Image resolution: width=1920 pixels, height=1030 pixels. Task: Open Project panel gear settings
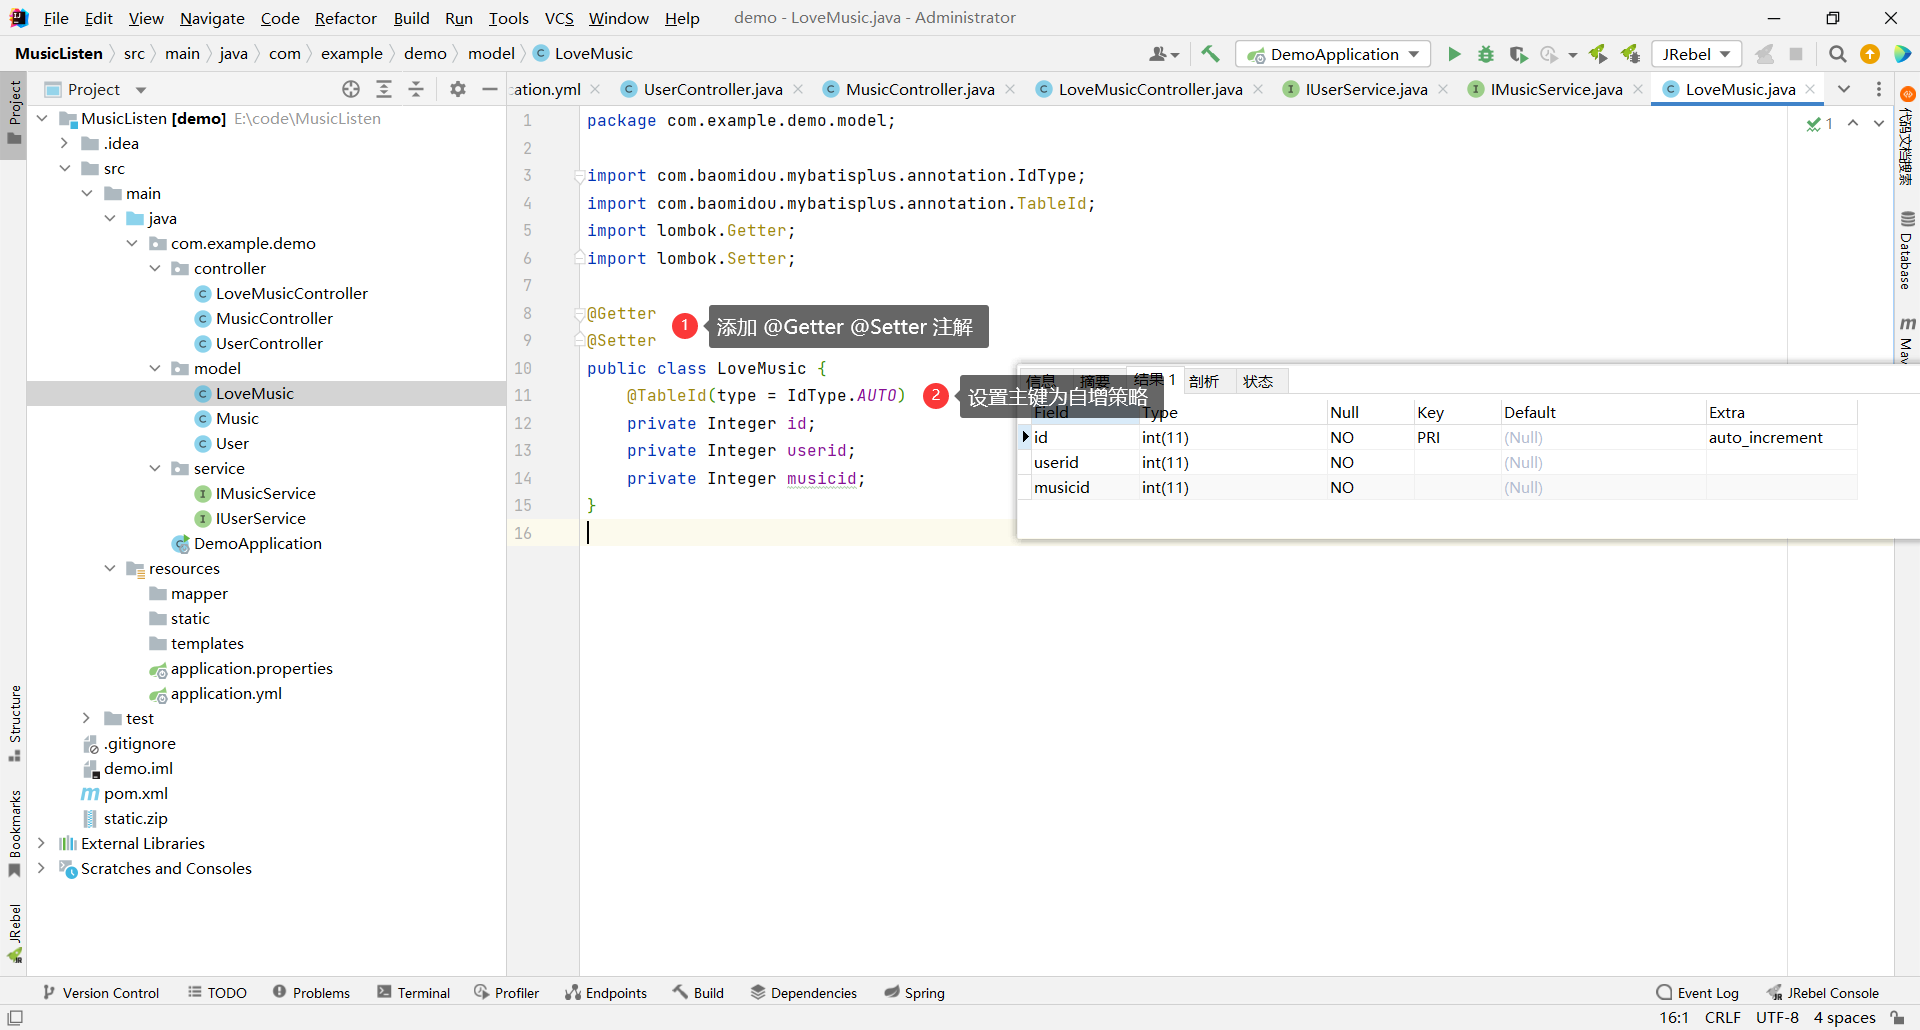point(458,89)
